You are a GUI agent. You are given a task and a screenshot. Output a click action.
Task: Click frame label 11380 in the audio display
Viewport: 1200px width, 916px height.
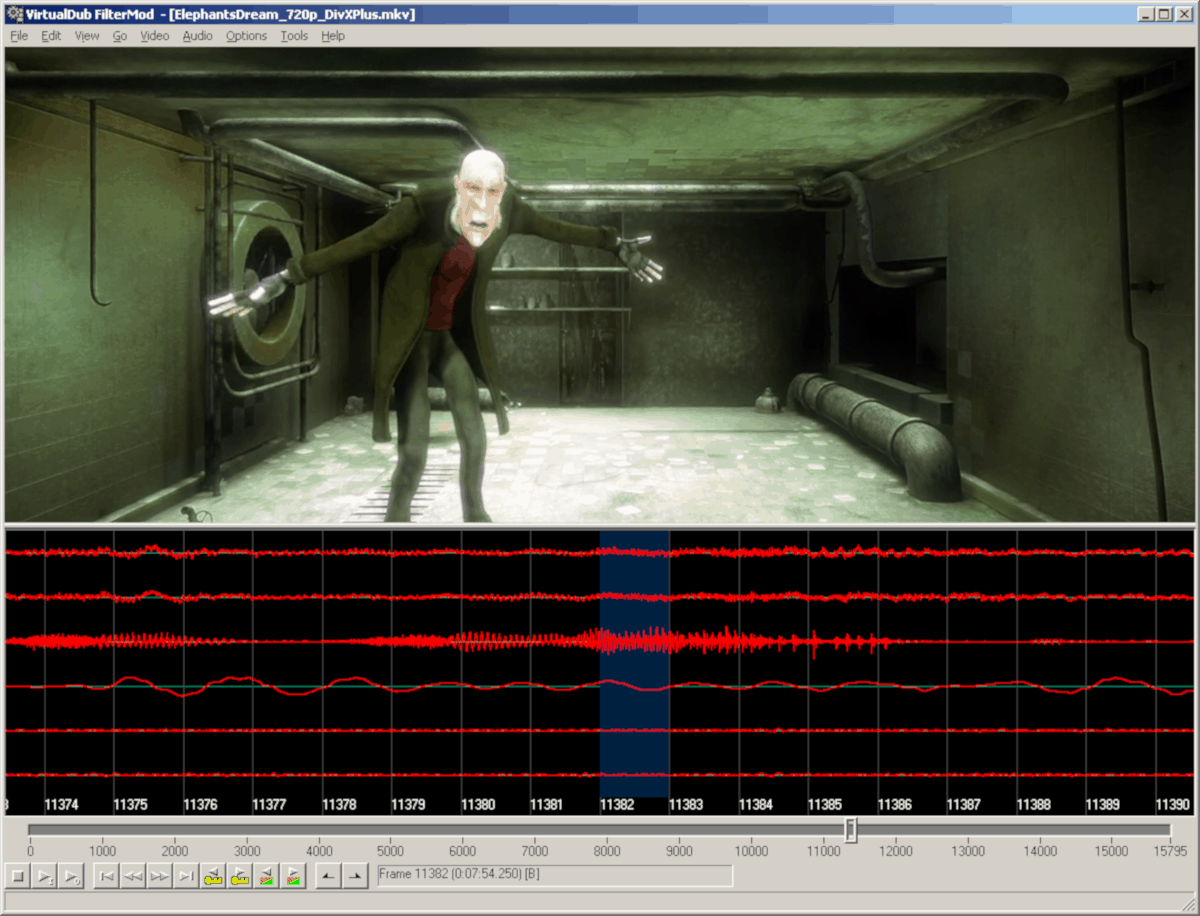click(x=479, y=804)
